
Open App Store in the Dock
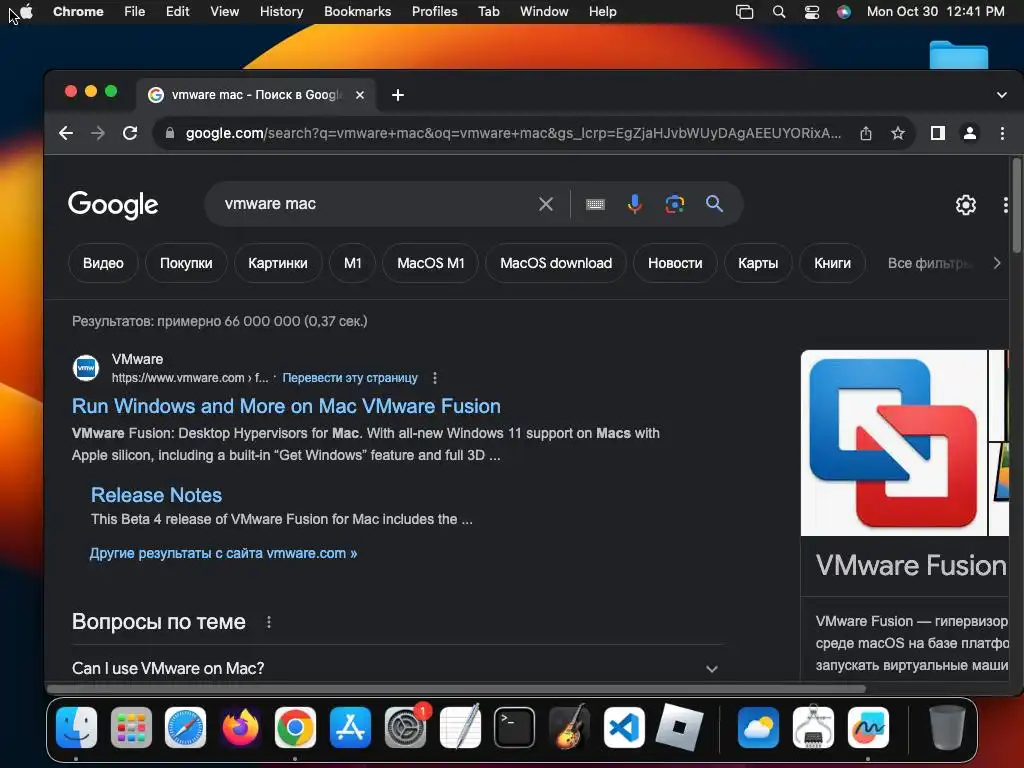(x=351, y=728)
